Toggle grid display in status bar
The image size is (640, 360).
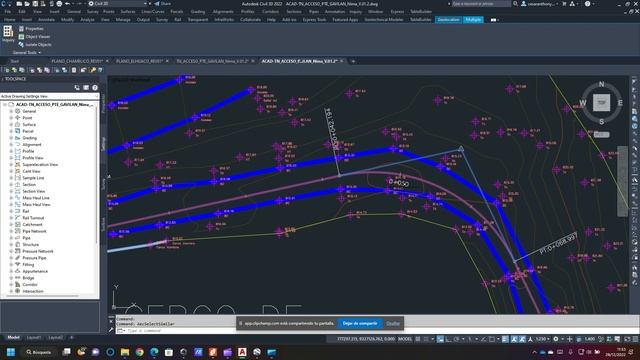pos(418,339)
